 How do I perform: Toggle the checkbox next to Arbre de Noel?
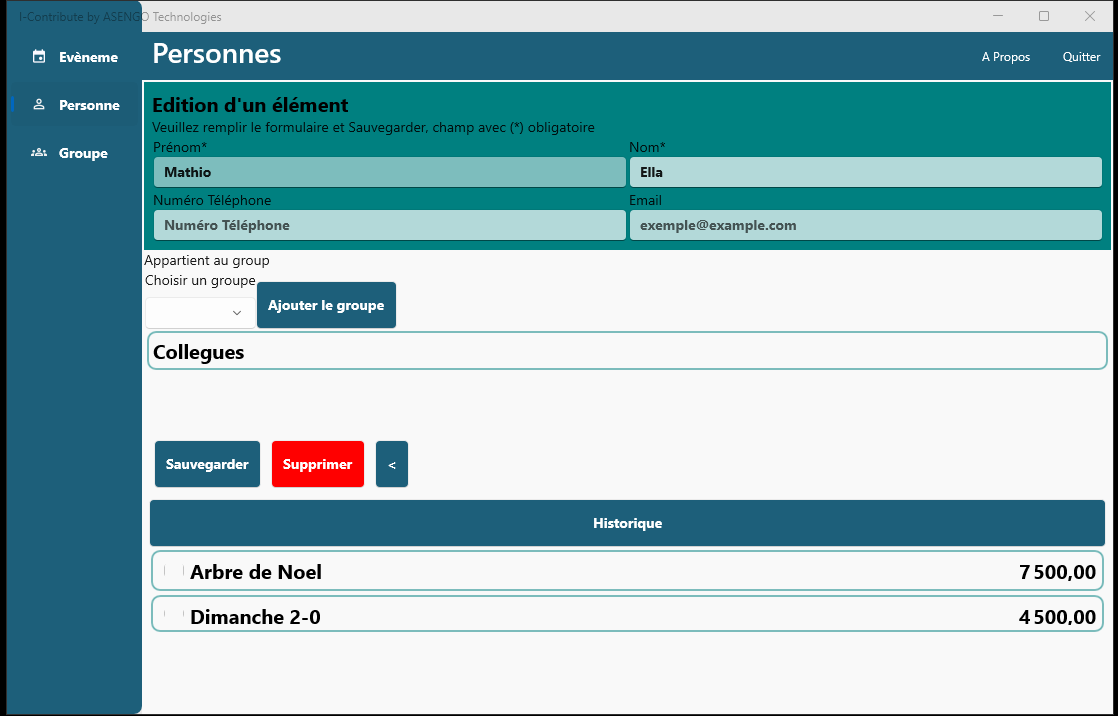[172, 571]
